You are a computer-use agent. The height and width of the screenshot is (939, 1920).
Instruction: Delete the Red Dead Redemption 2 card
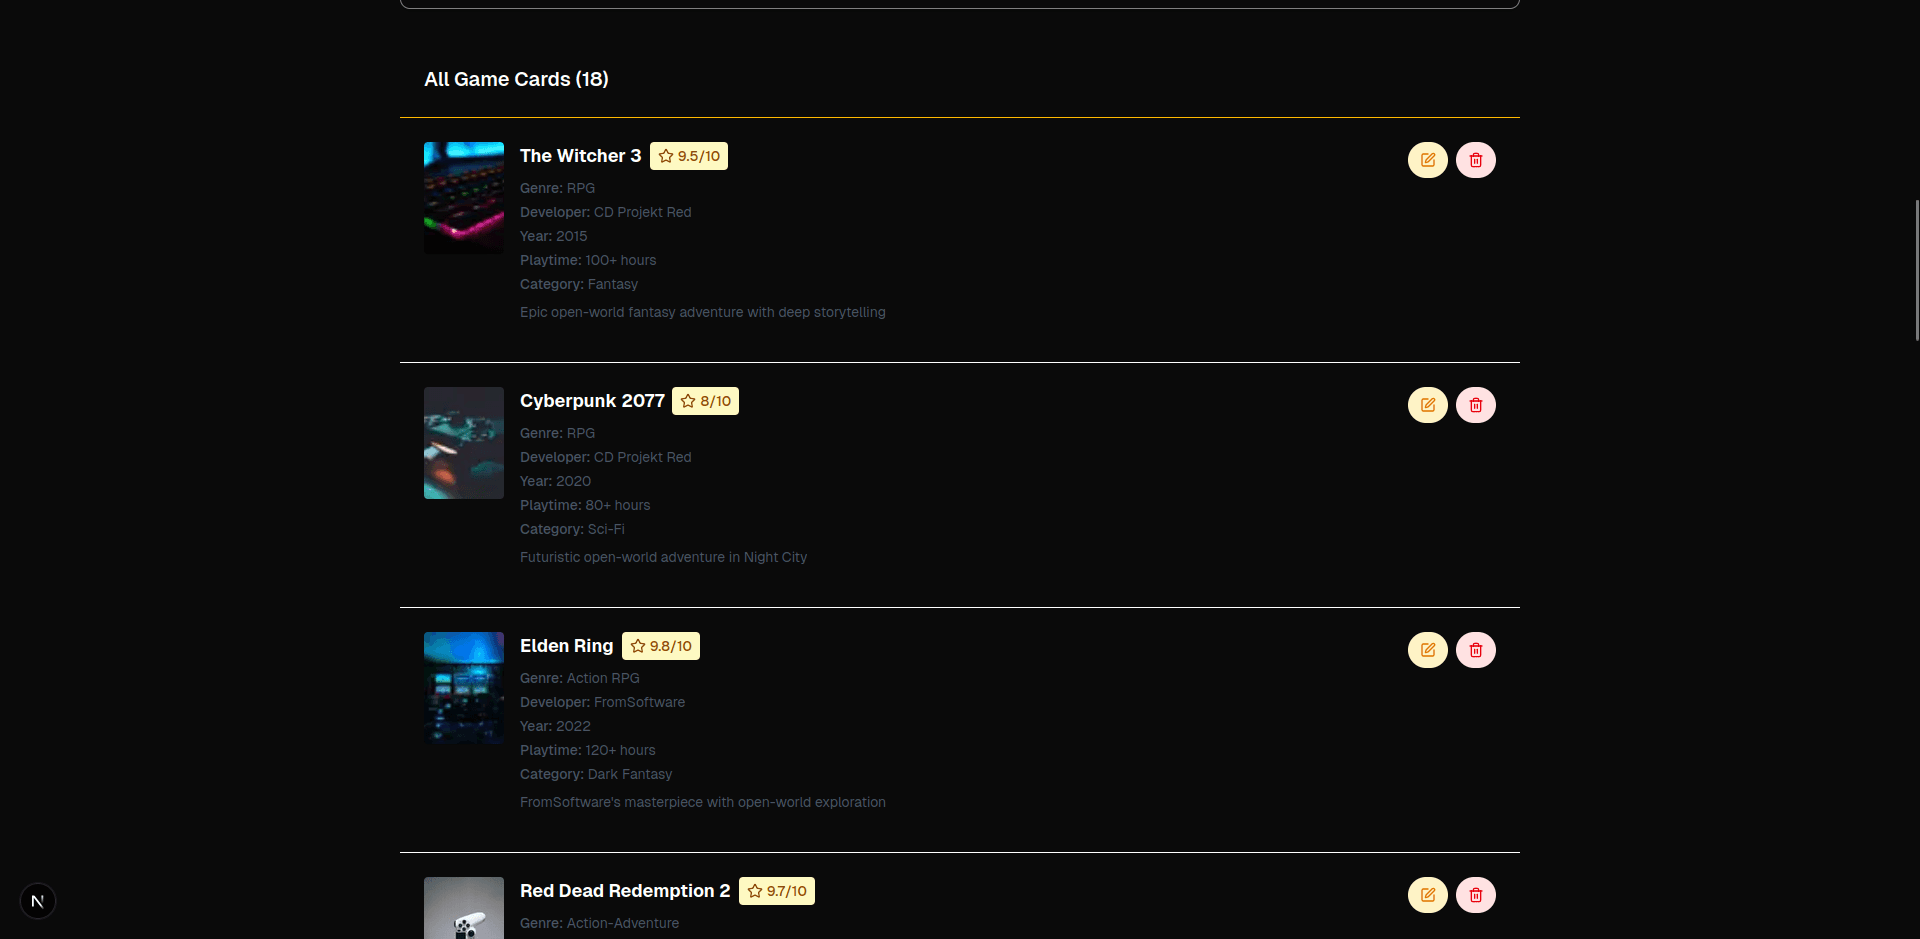coord(1476,895)
